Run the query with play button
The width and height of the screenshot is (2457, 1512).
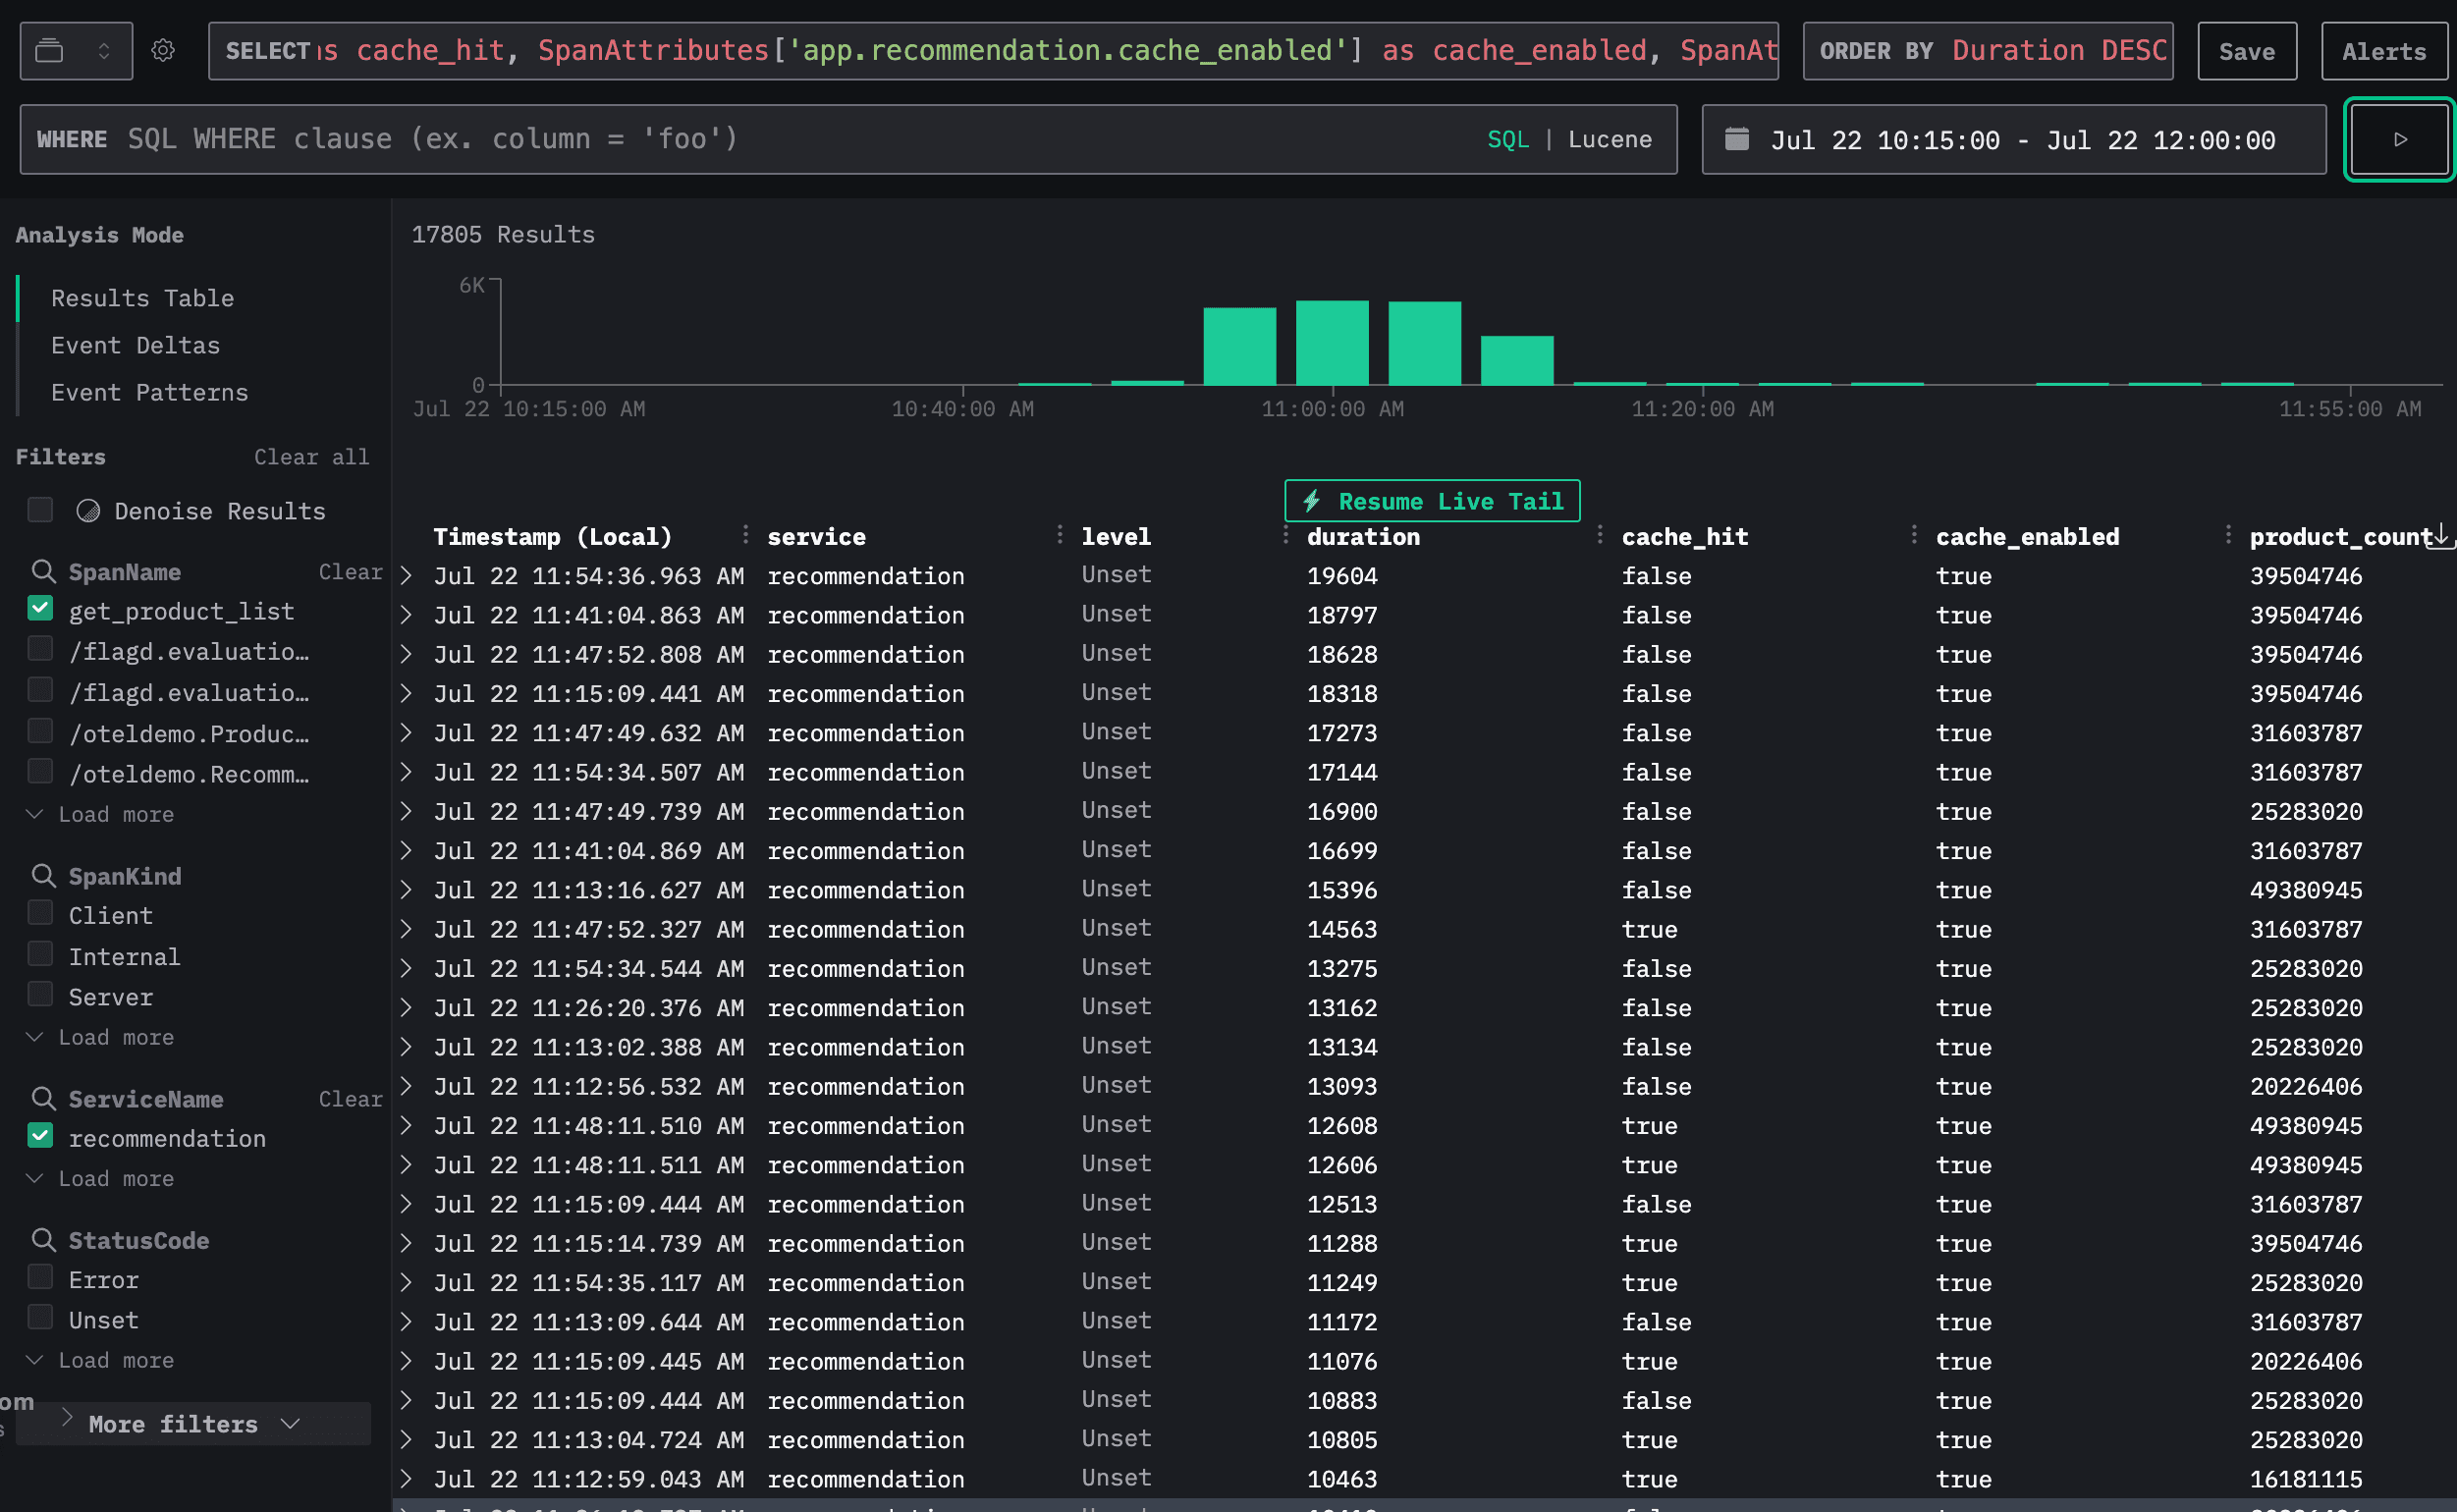coord(2399,139)
